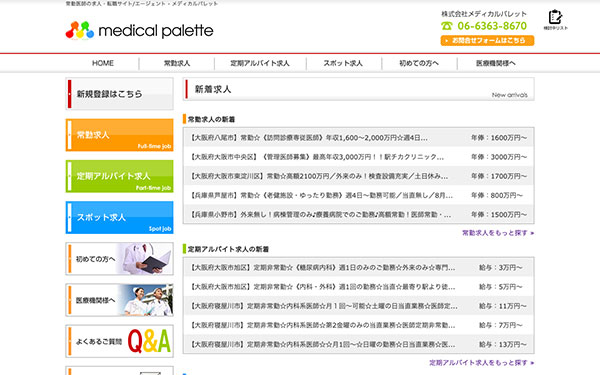The width and height of the screenshot is (600, 375).
Task: Click the blue スポット求人 Spot job banner
Action: click(x=119, y=217)
